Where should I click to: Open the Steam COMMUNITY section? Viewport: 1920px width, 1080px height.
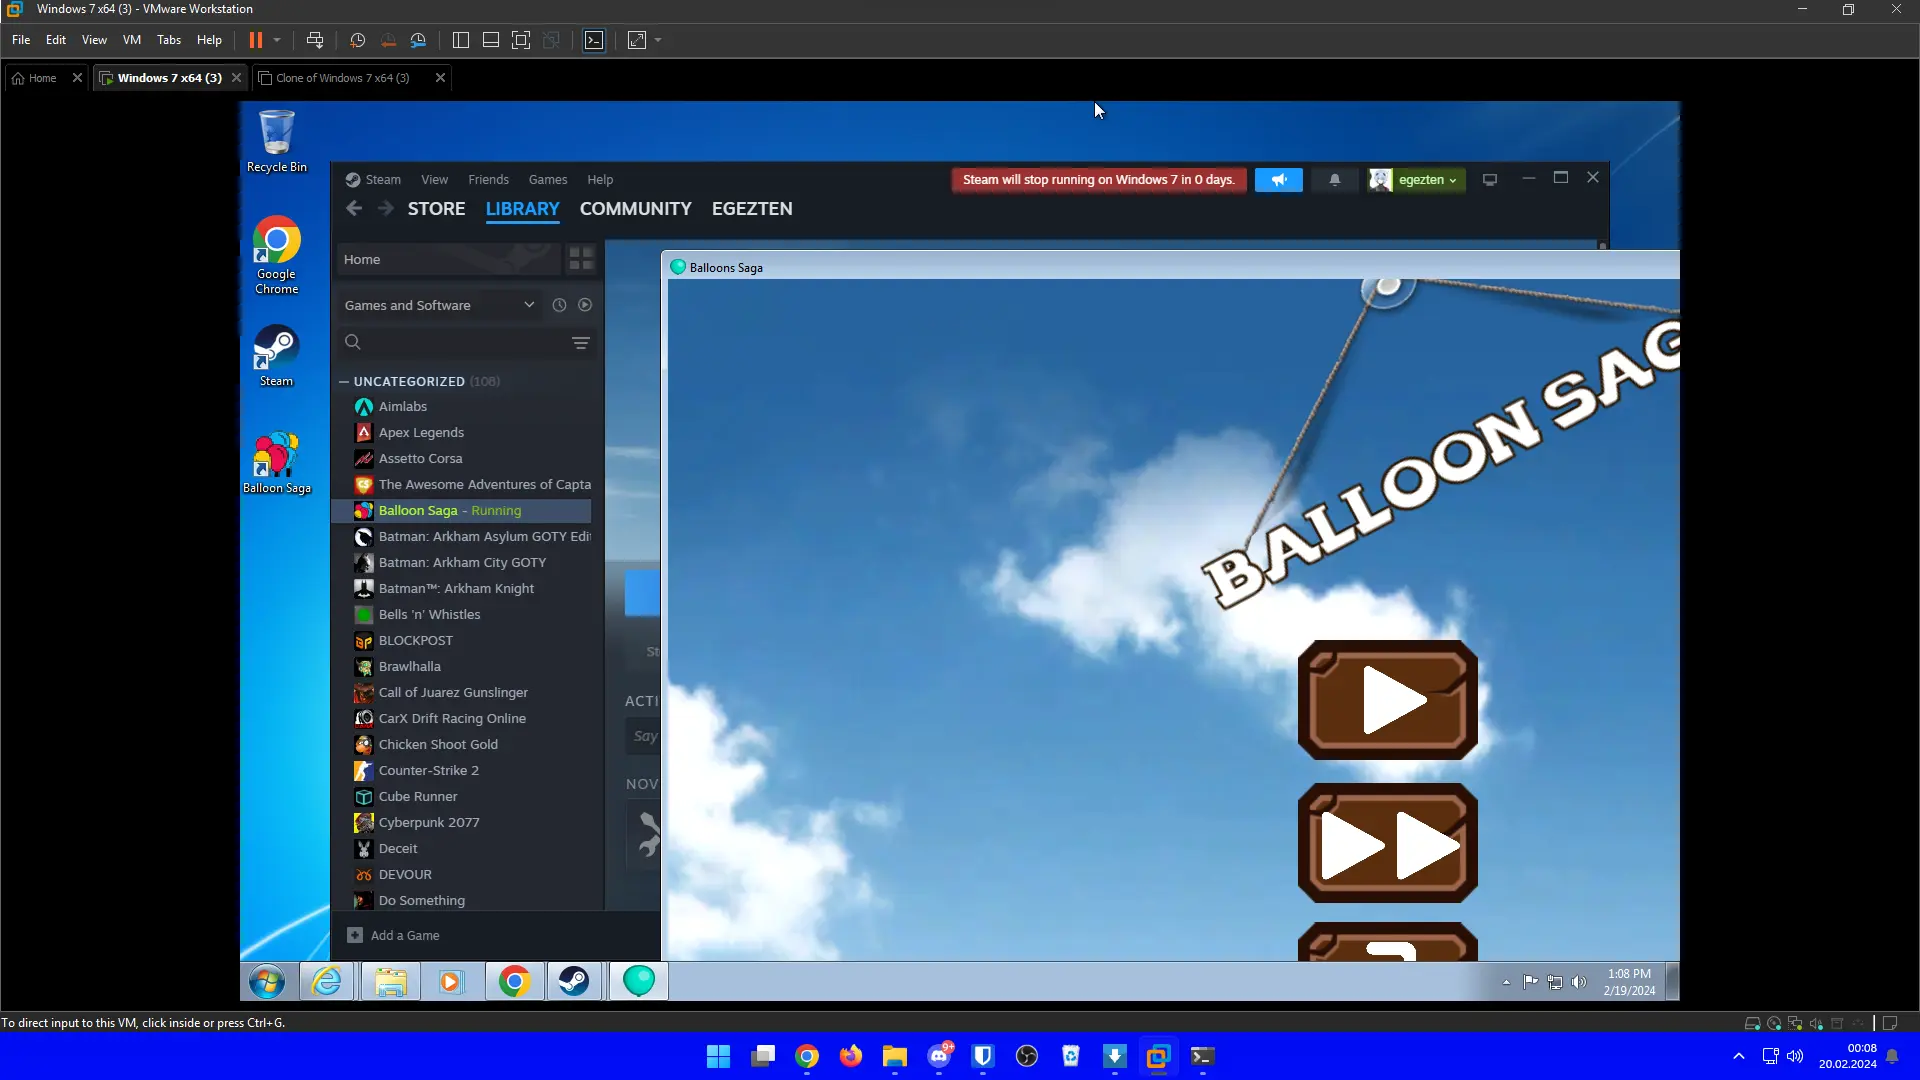(x=636, y=209)
